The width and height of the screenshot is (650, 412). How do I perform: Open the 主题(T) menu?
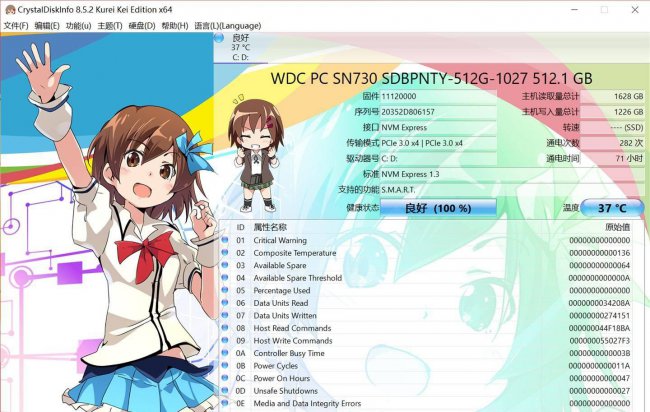point(110,26)
